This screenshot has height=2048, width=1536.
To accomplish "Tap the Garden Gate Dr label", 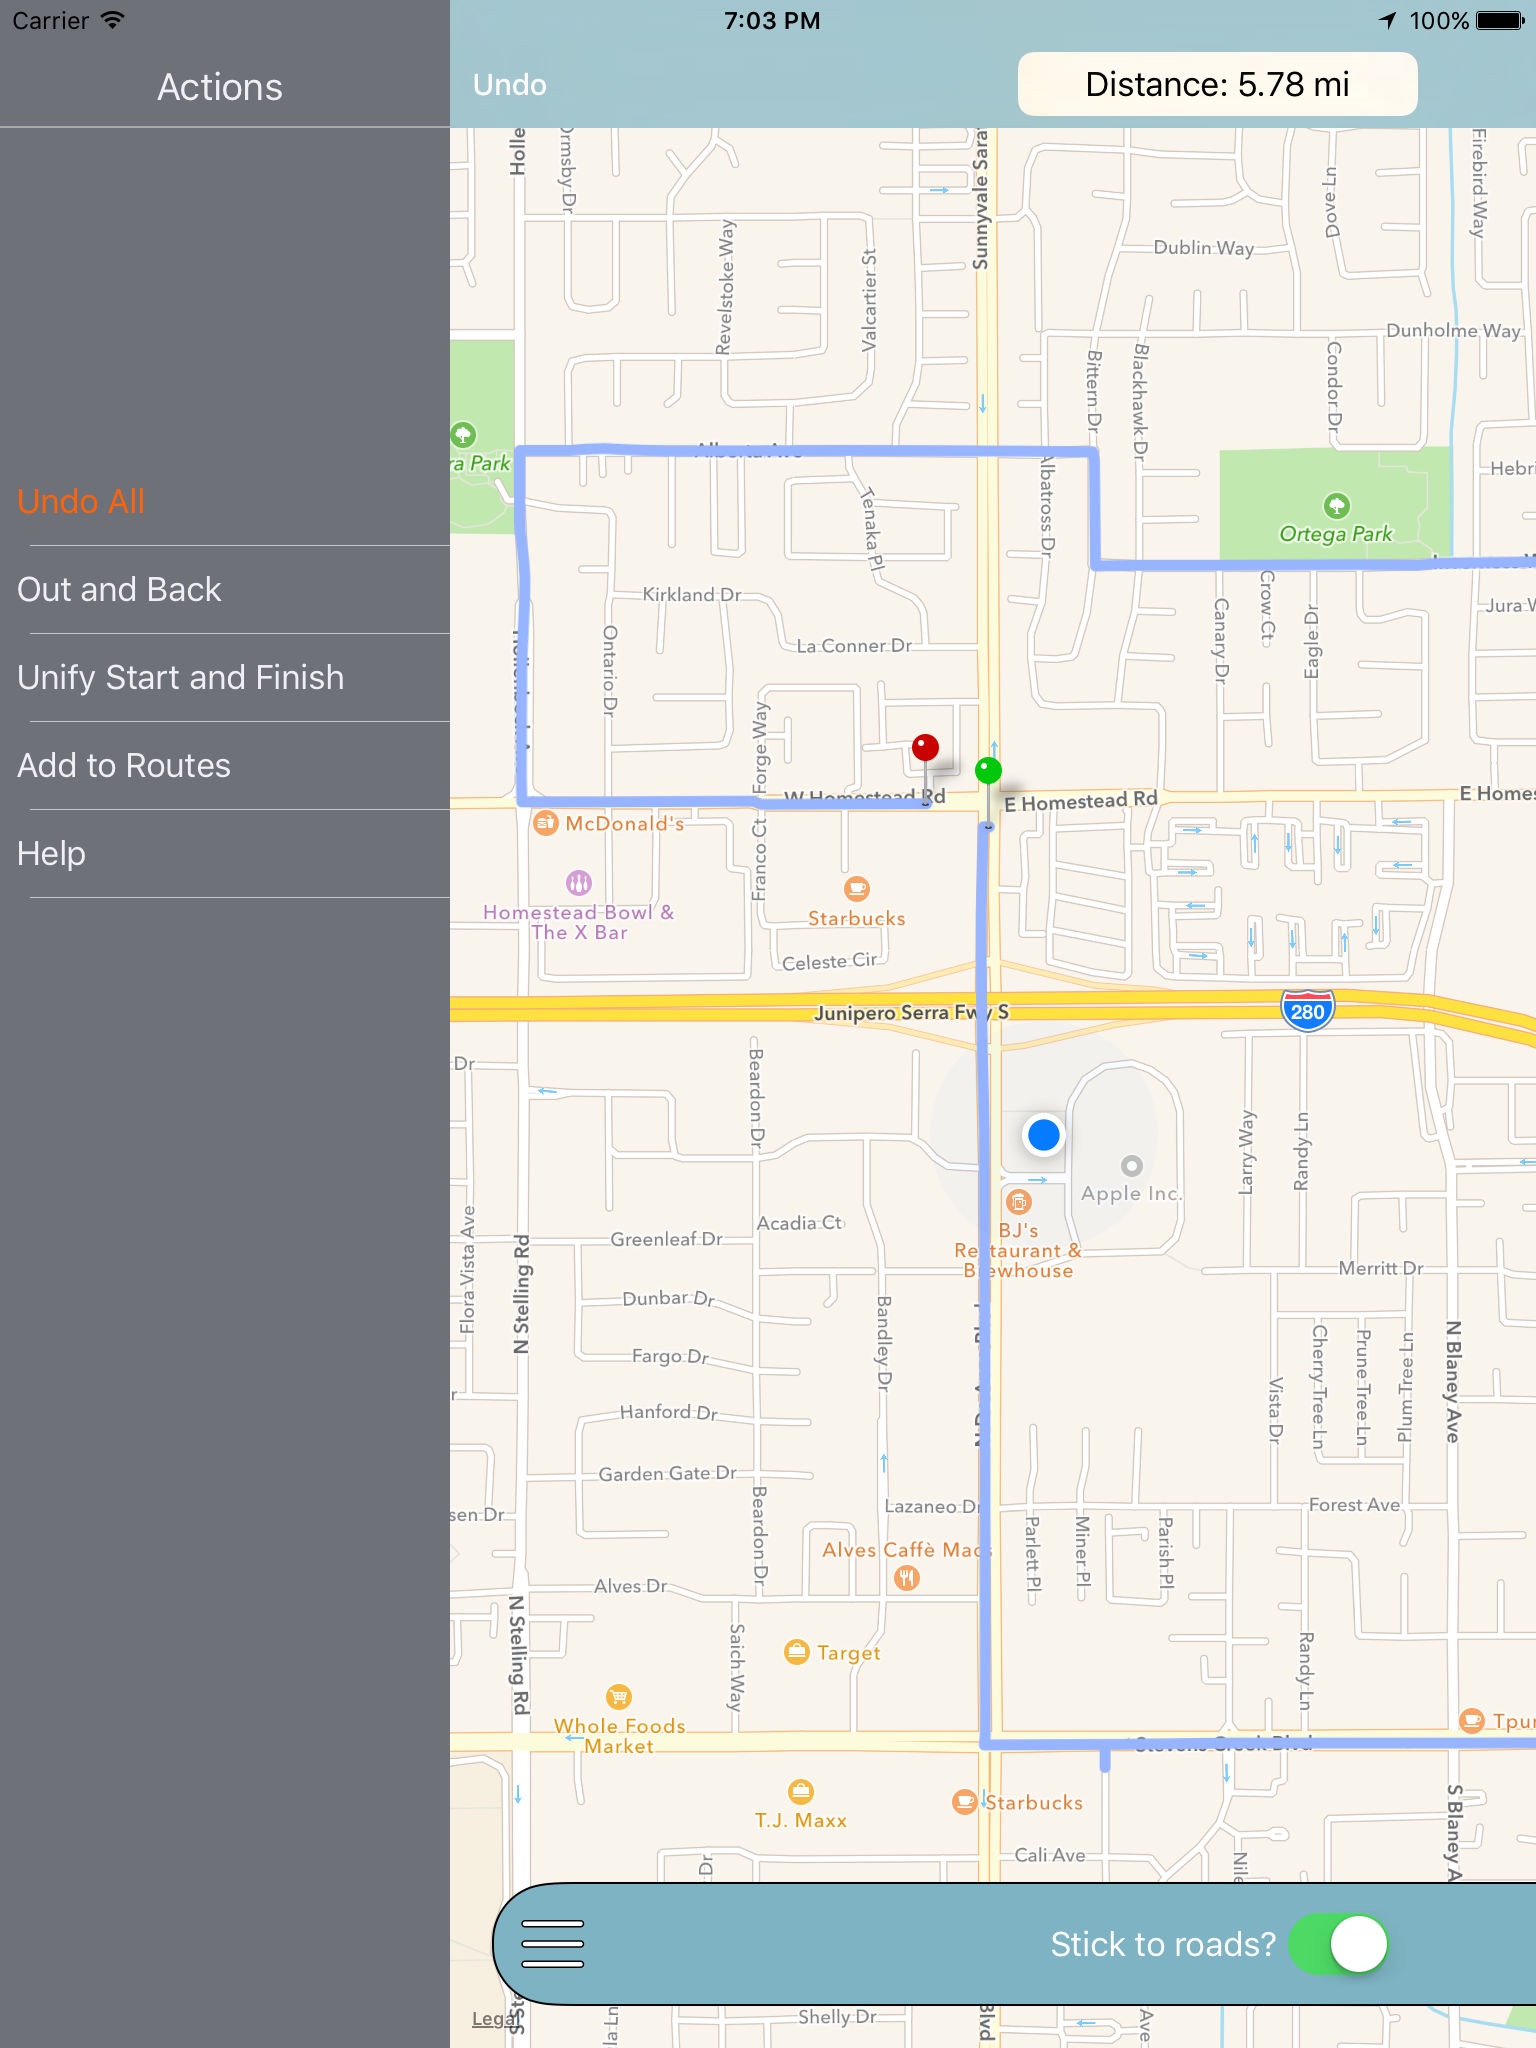I will pos(667,1473).
